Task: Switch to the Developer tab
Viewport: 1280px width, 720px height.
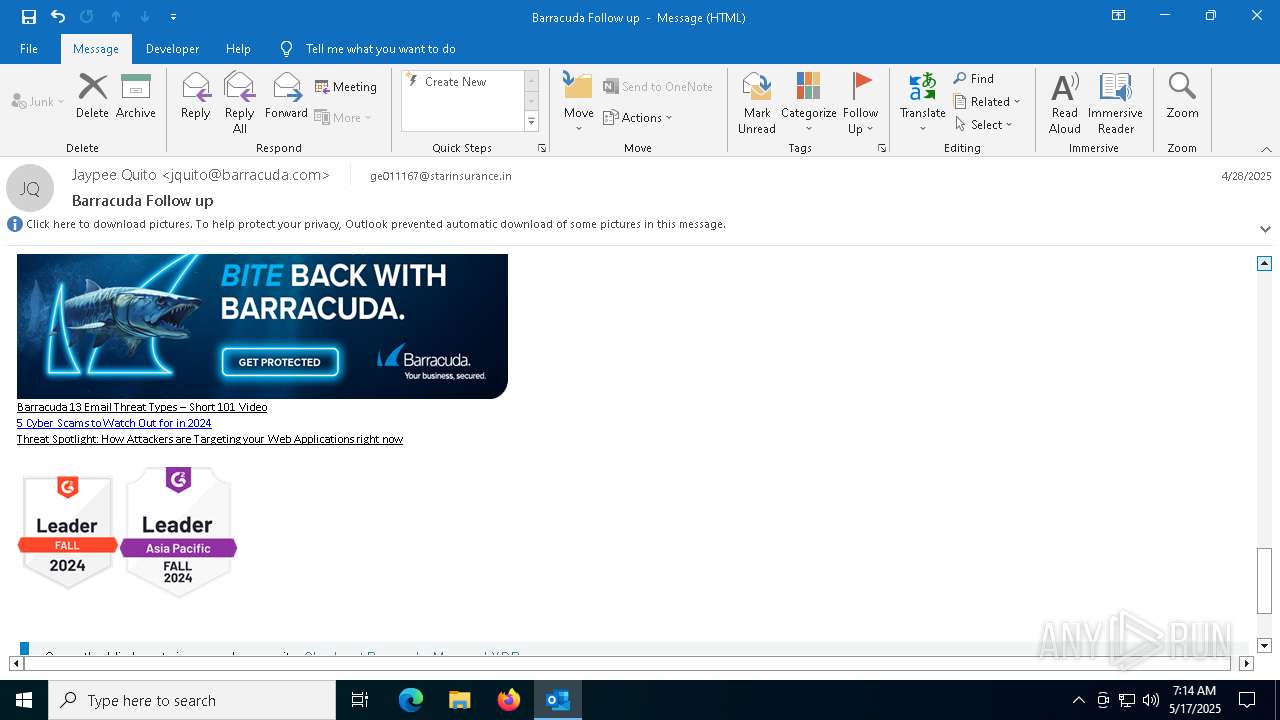Action: pyautogui.click(x=172, y=49)
